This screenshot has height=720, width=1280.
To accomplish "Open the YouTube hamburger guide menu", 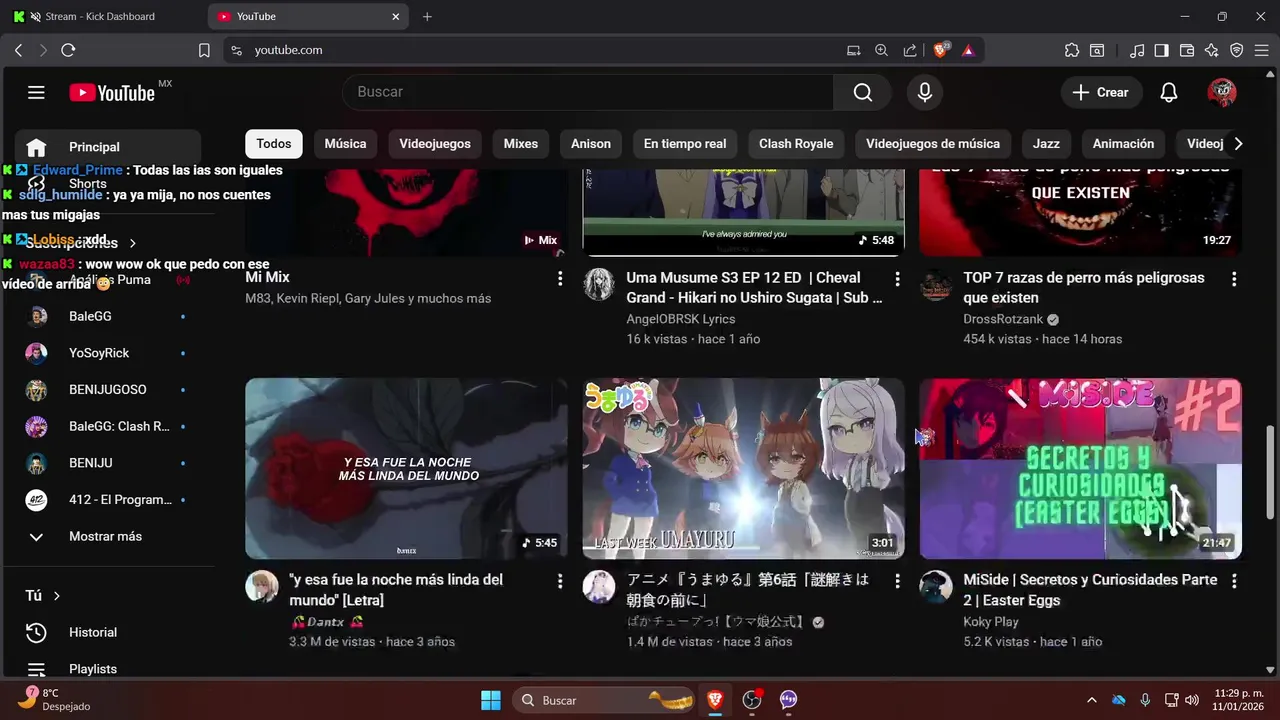I will coord(36,93).
